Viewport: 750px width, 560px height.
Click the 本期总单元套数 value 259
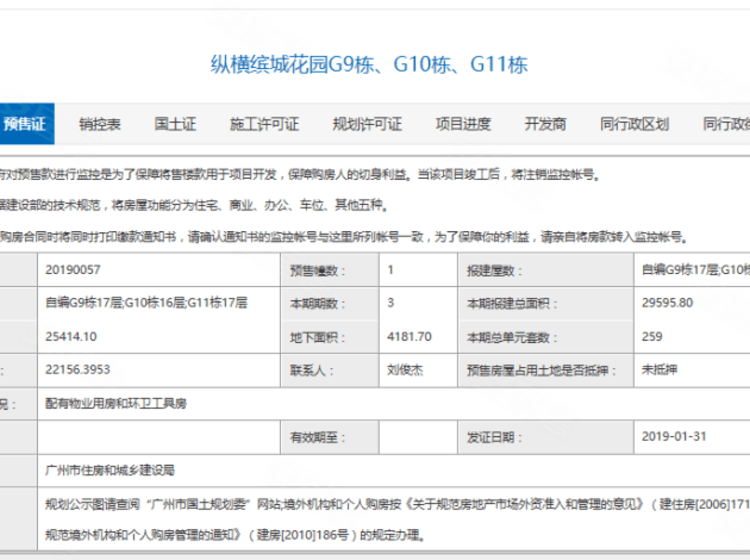[651, 336]
